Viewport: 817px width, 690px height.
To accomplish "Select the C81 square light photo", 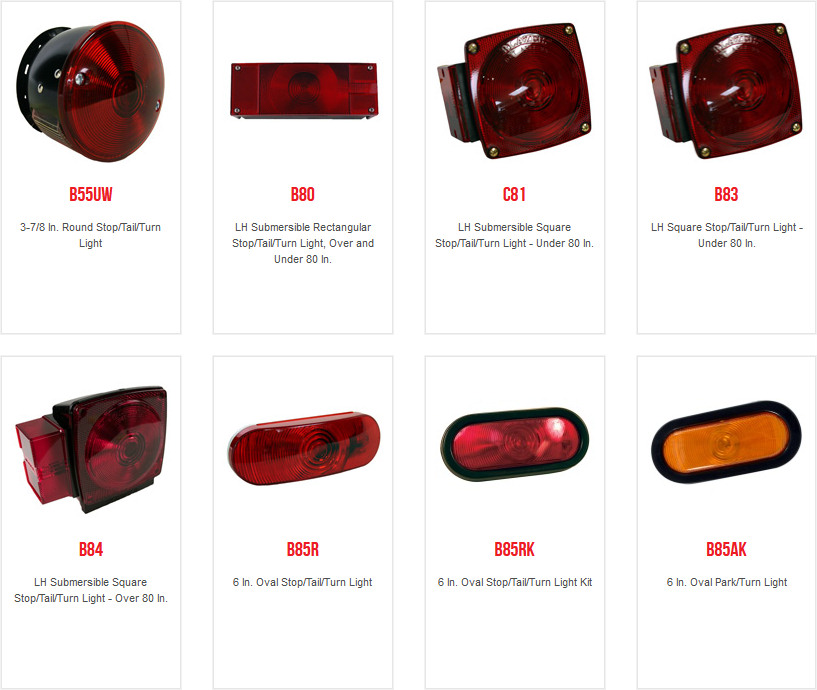I will tap(514, 90).
